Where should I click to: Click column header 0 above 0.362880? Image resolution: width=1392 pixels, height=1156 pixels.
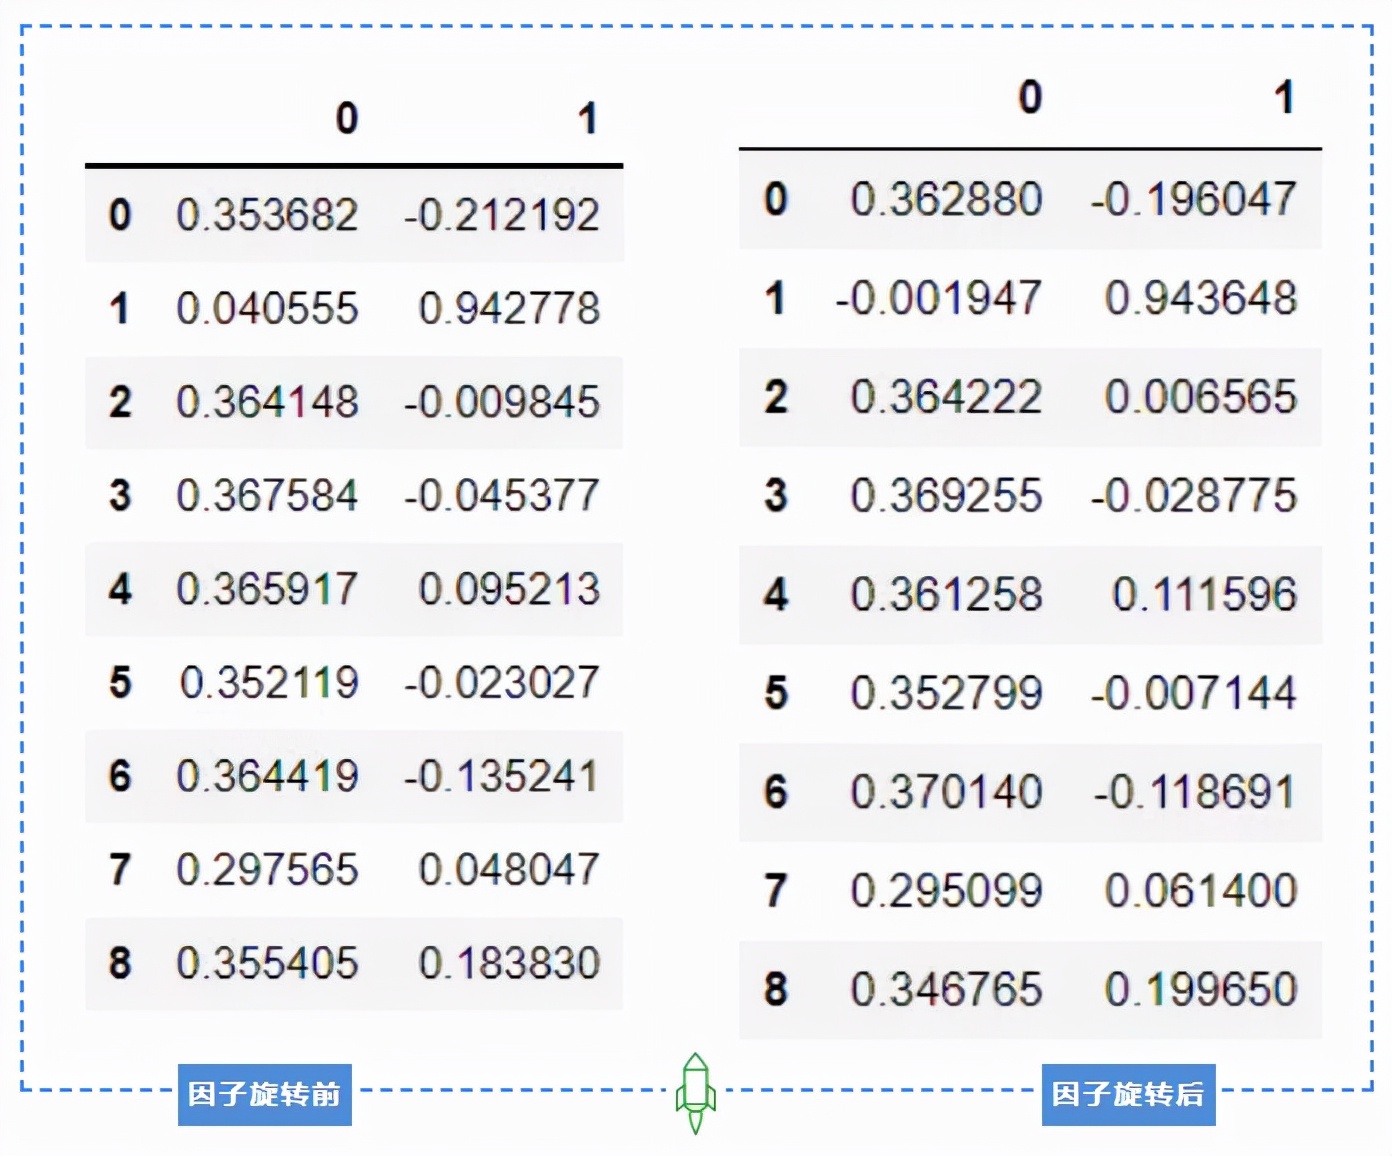point(1030,98)
